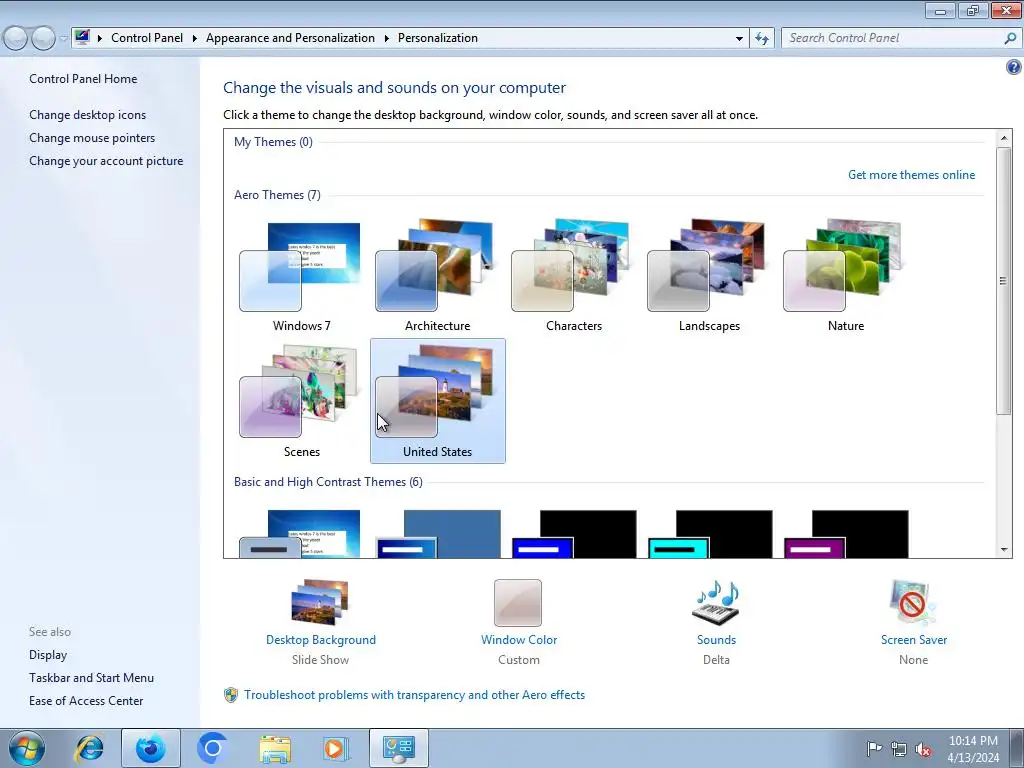
Task: Click the My Themes (0) heading
Action: pos(273,142)
